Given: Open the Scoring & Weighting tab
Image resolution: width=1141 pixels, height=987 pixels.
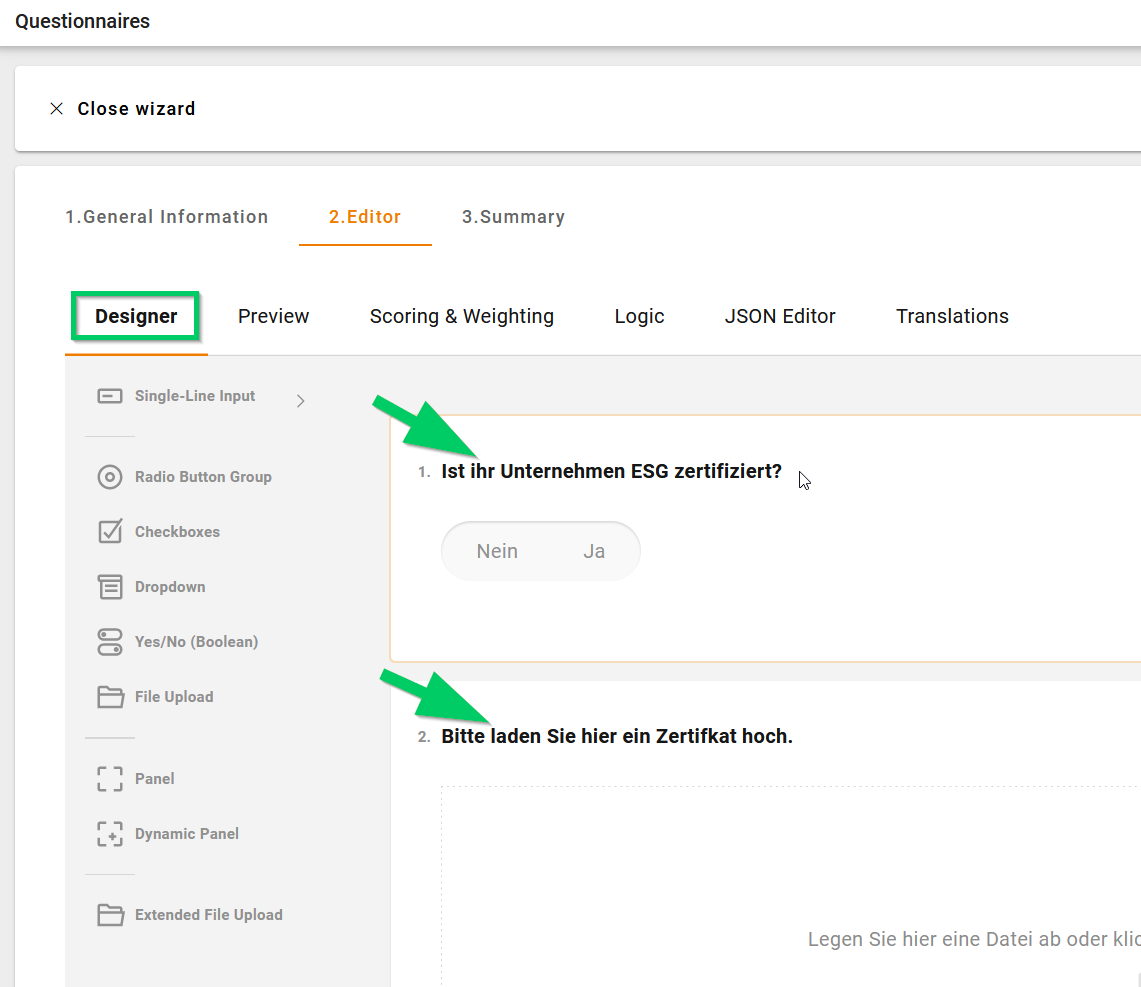Looking at the screenshot, I should [x=461, y=316].
